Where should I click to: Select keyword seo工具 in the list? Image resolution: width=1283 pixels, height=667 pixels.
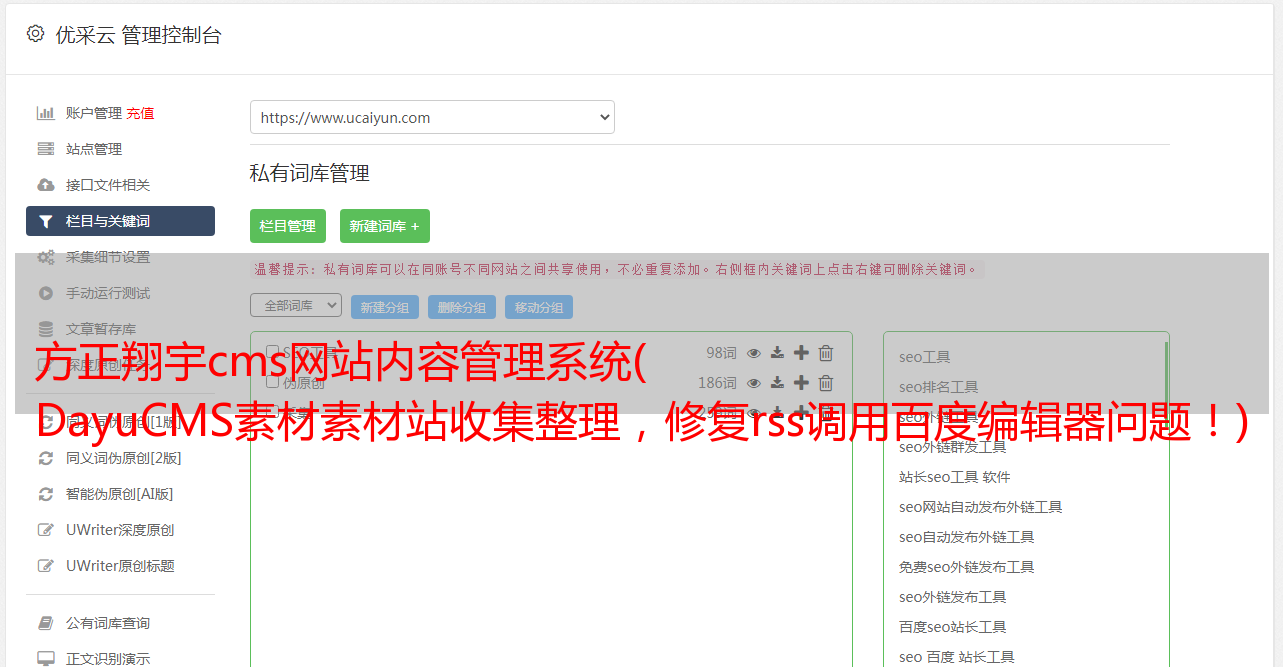click(x=924, y=357)
